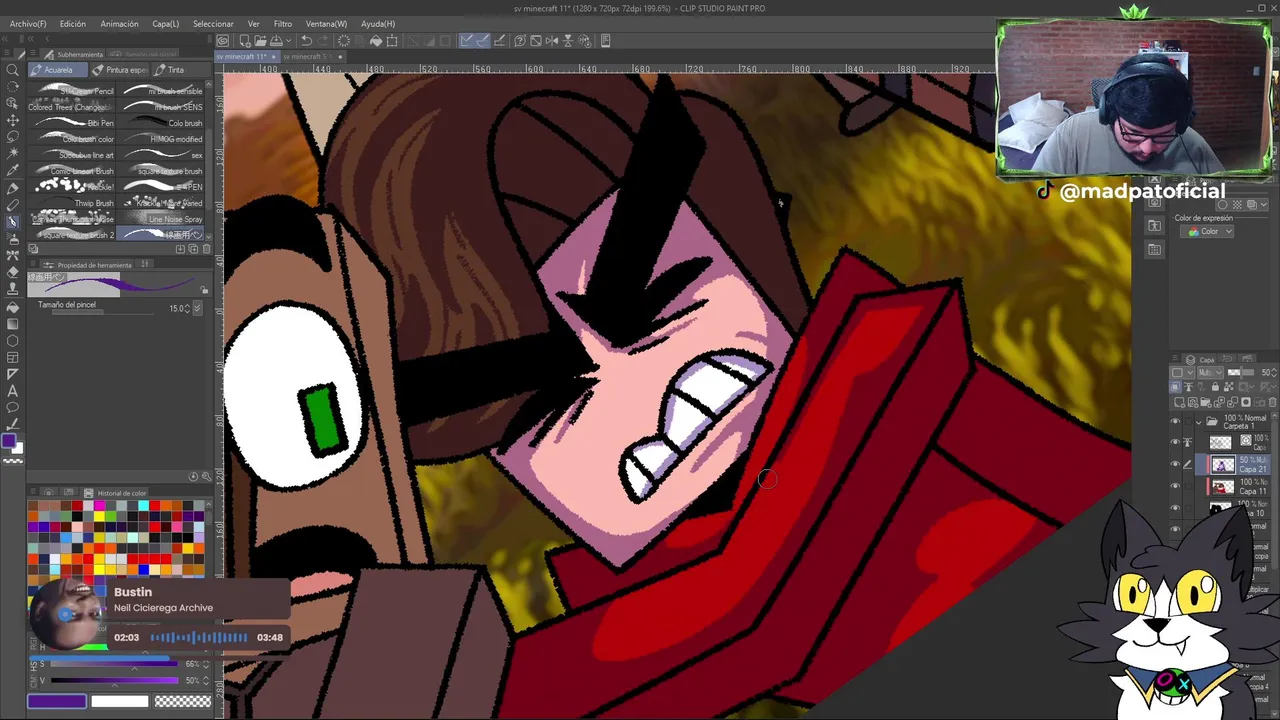Viewport: 1280px width, 720px height.
Task: Select the Comic Lineart Brush
Action: 71,171
